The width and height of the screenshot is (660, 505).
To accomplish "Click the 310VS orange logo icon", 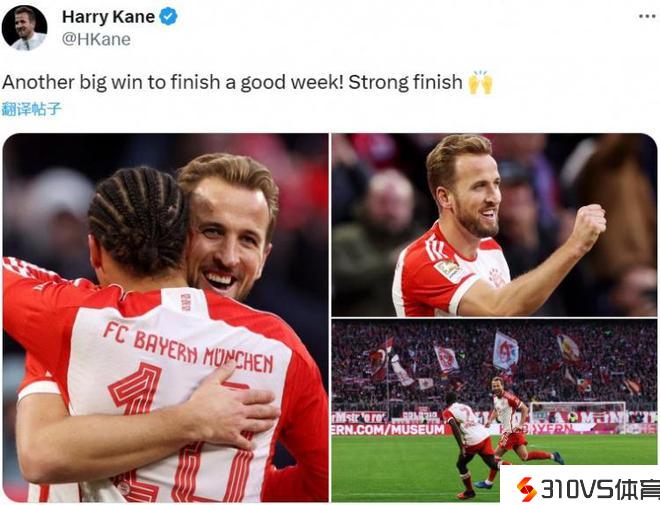I will pos(526,489).
